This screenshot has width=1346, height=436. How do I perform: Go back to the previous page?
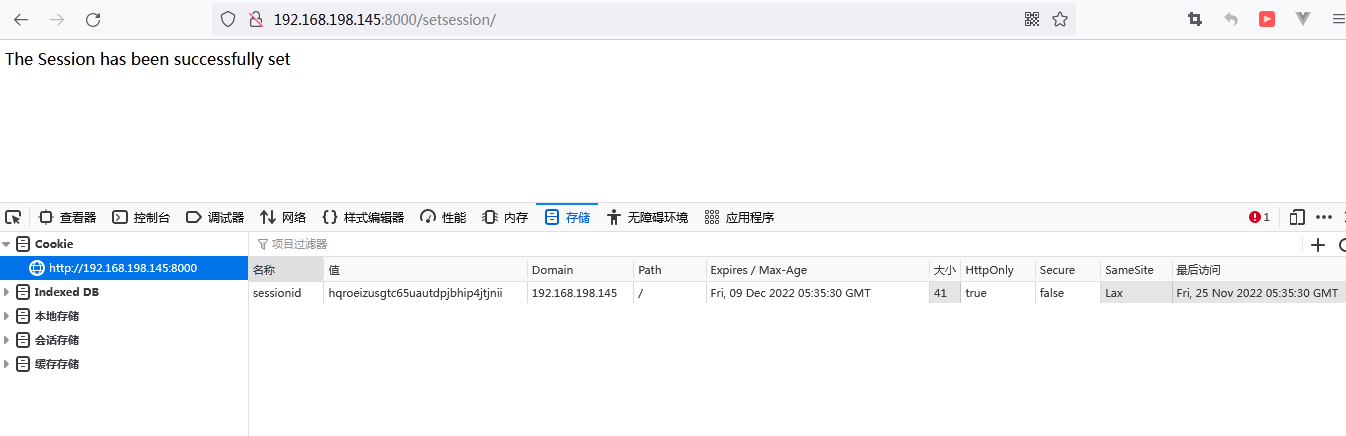pyautogui.click(x=21, y=19)
